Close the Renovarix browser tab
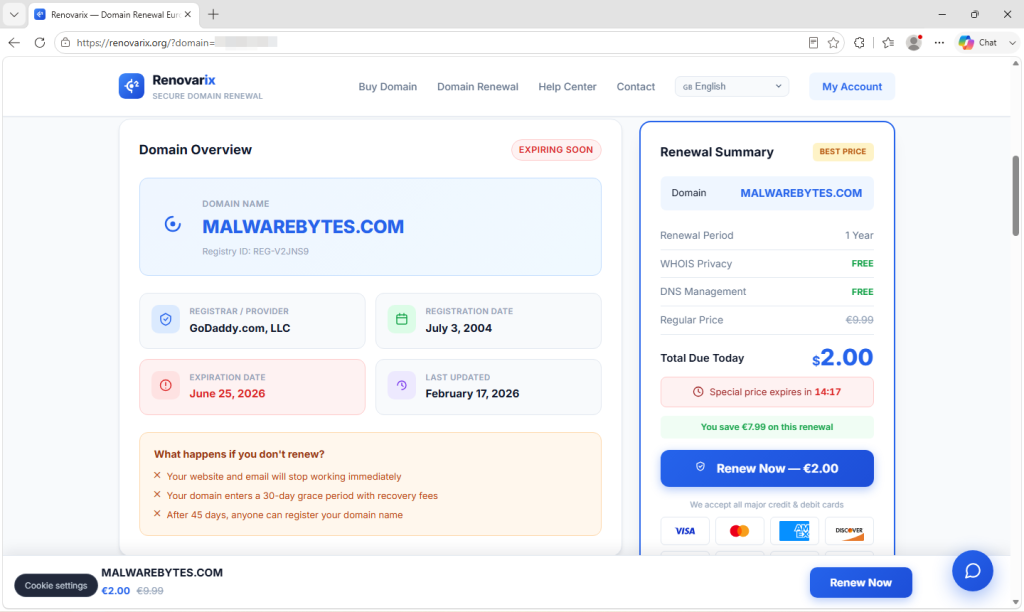 click(187, 14)
